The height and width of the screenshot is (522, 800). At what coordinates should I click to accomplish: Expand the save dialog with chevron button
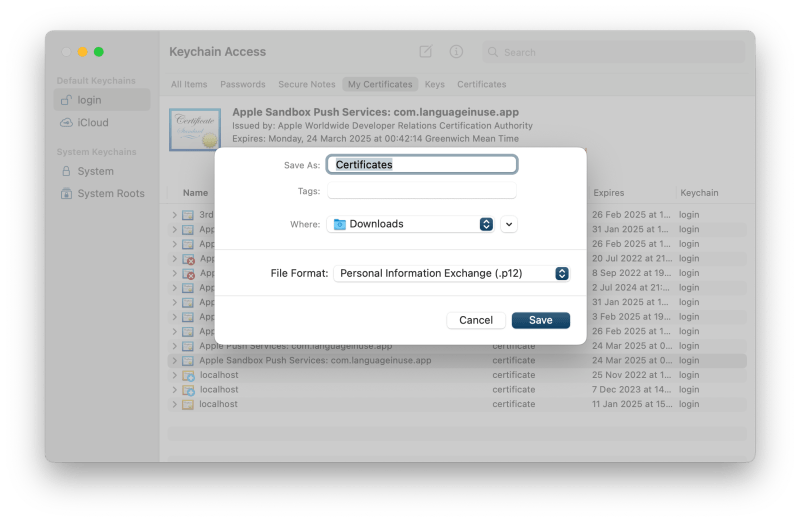coord(509,224)
